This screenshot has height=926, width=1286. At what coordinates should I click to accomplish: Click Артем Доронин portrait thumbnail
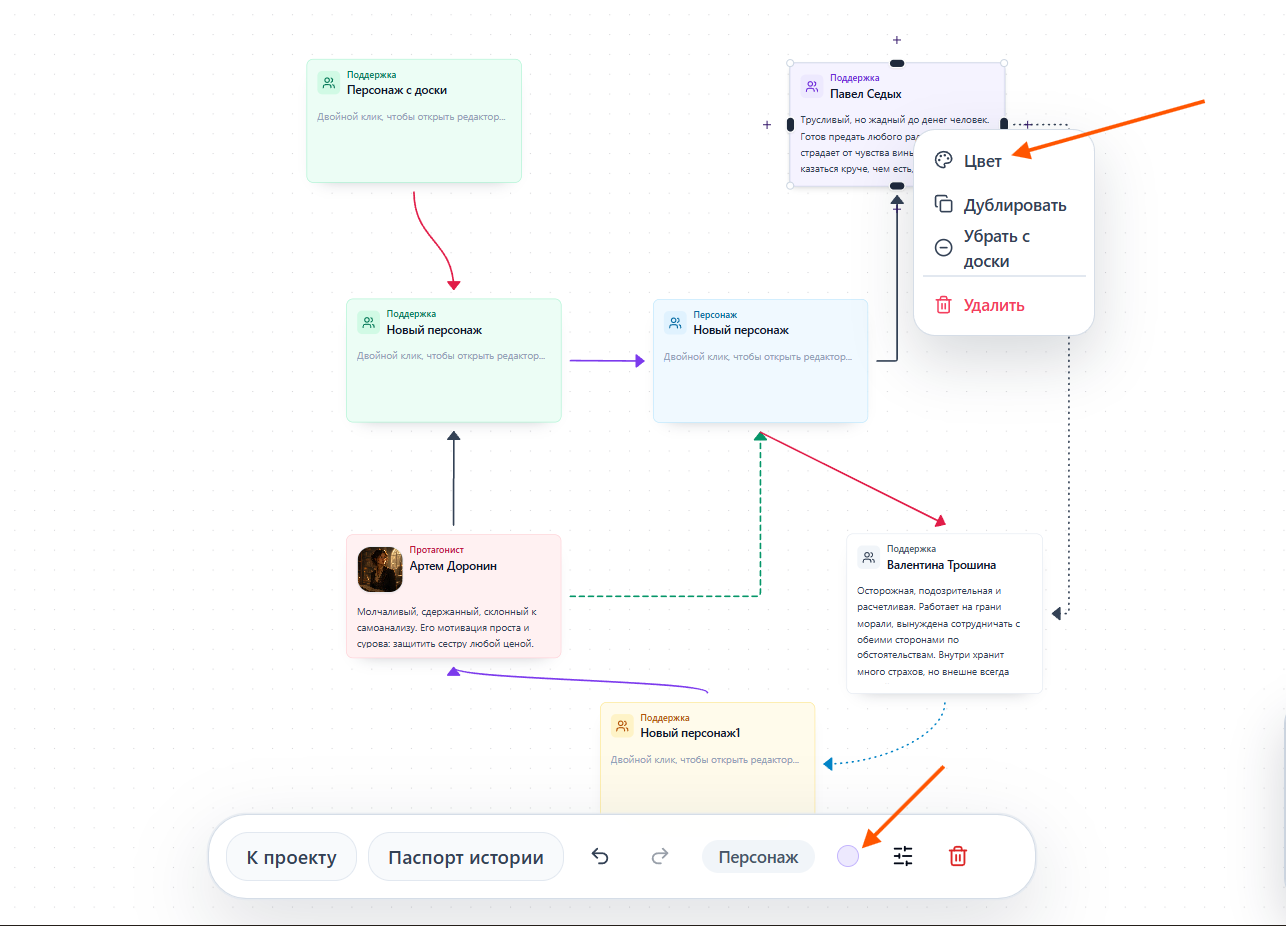(x=380, y=569)
